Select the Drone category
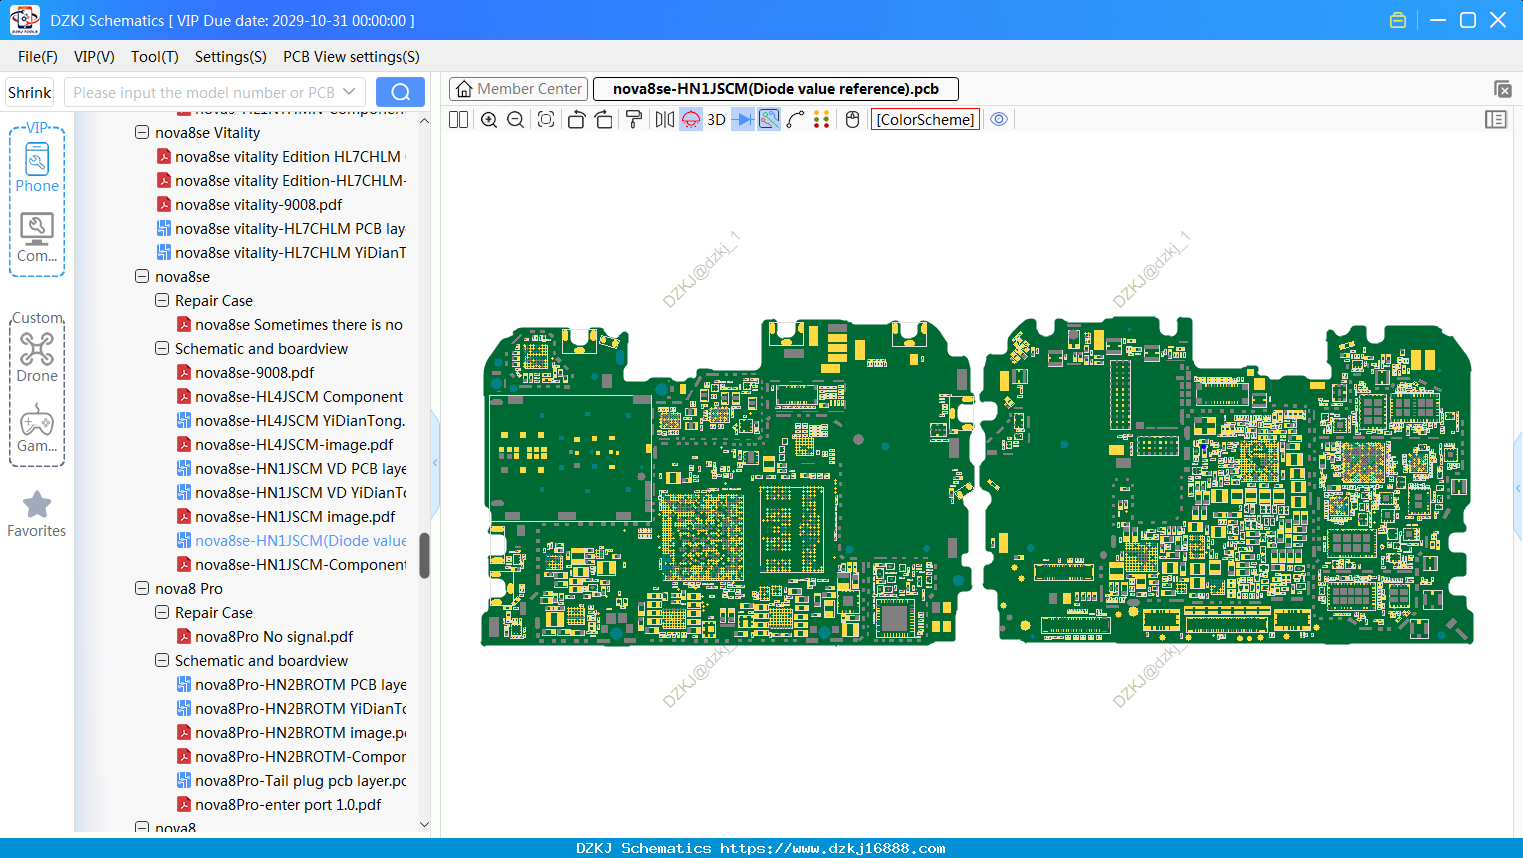 coord(37,357)
